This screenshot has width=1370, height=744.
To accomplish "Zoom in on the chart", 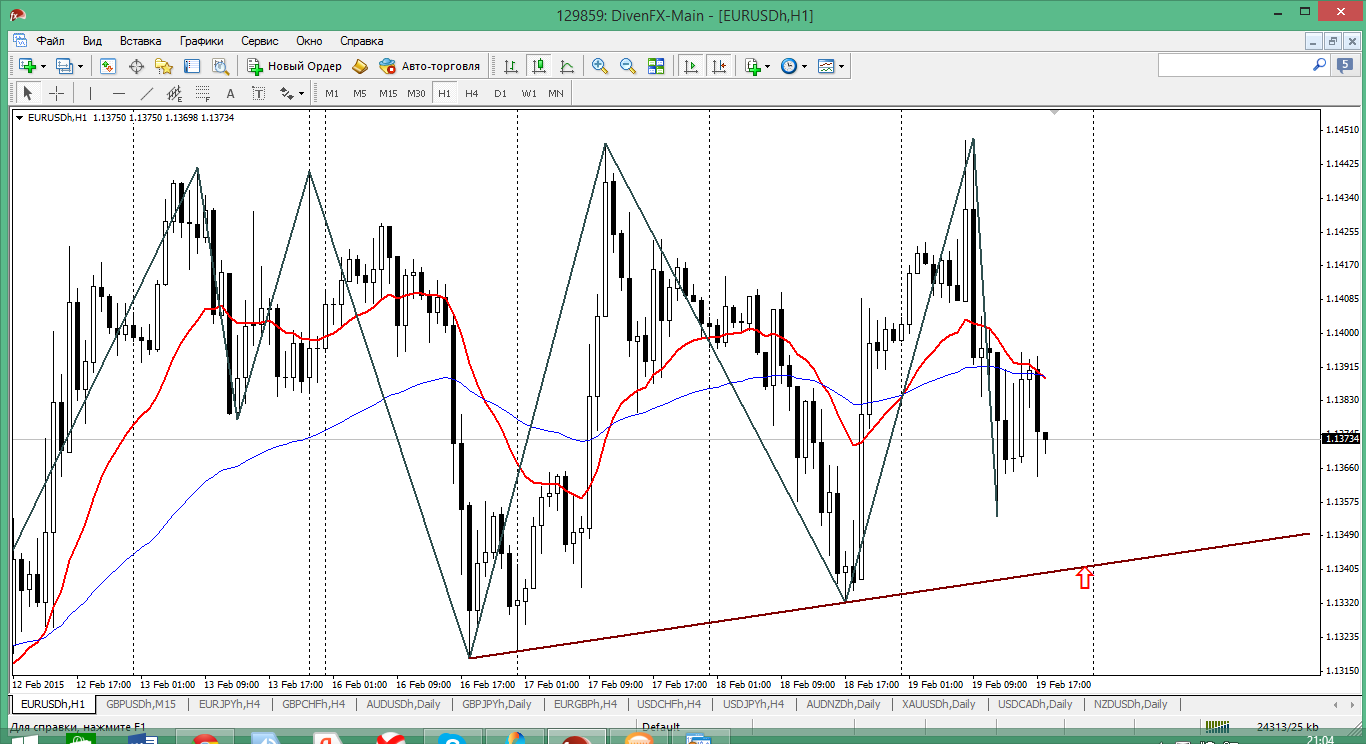I will tap(600, 66).
